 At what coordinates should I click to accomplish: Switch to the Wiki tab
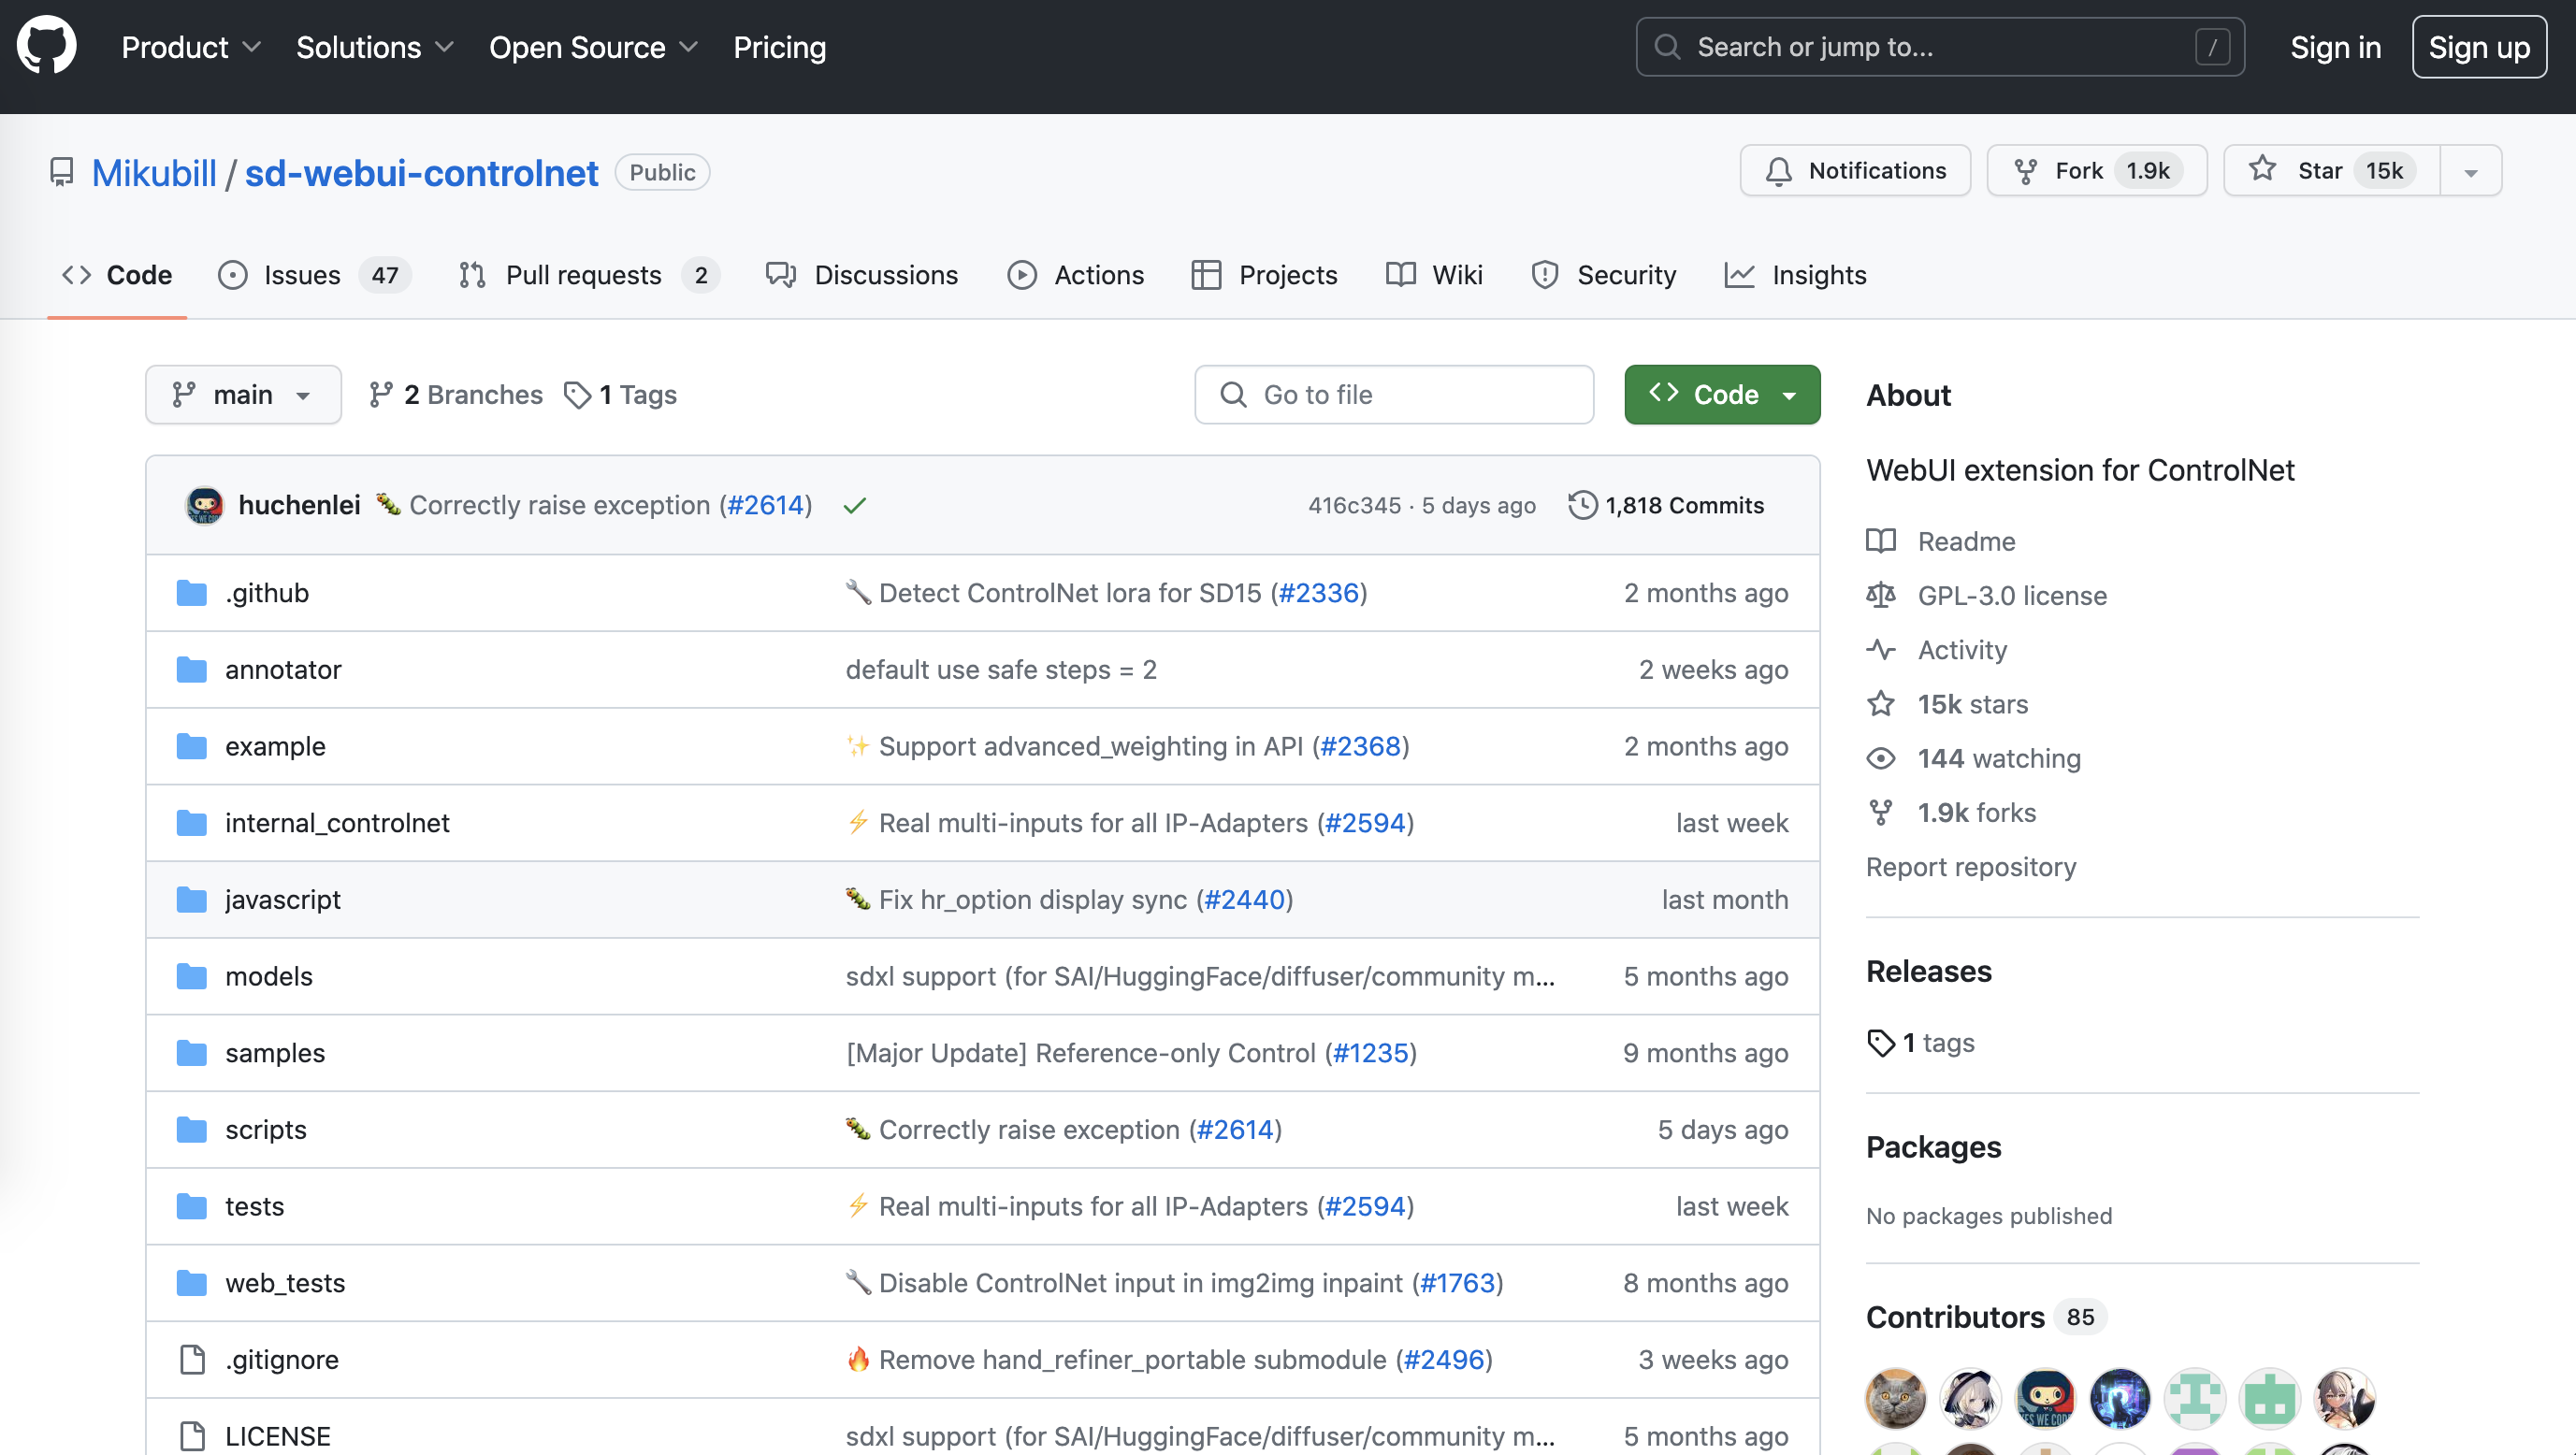(1434, 275)
